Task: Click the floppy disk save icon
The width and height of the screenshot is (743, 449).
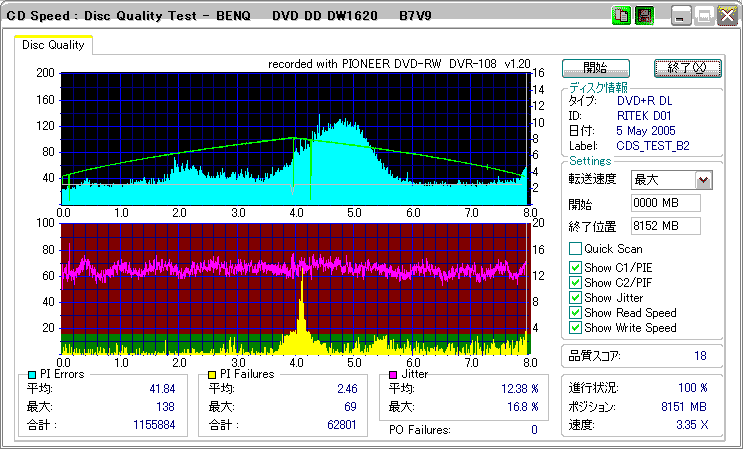Action: click(x=643, y=16)
